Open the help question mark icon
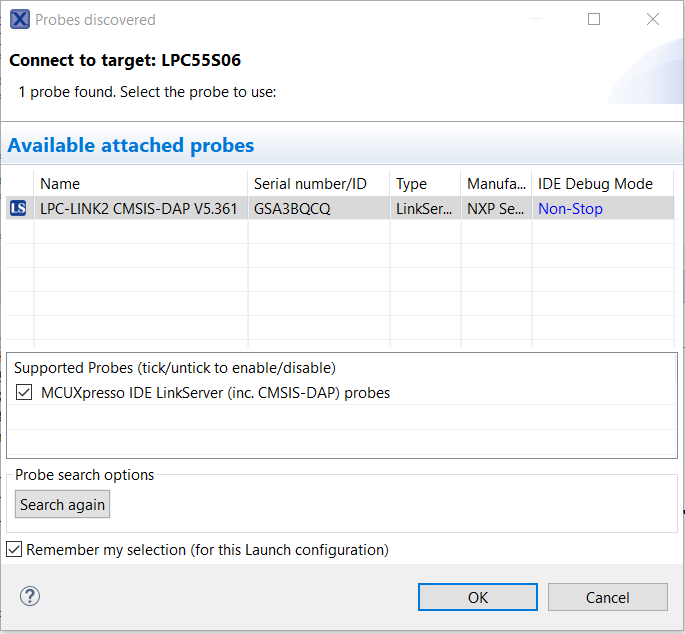The width and height of the screenshot is (685, 634). tap(30, 596)
